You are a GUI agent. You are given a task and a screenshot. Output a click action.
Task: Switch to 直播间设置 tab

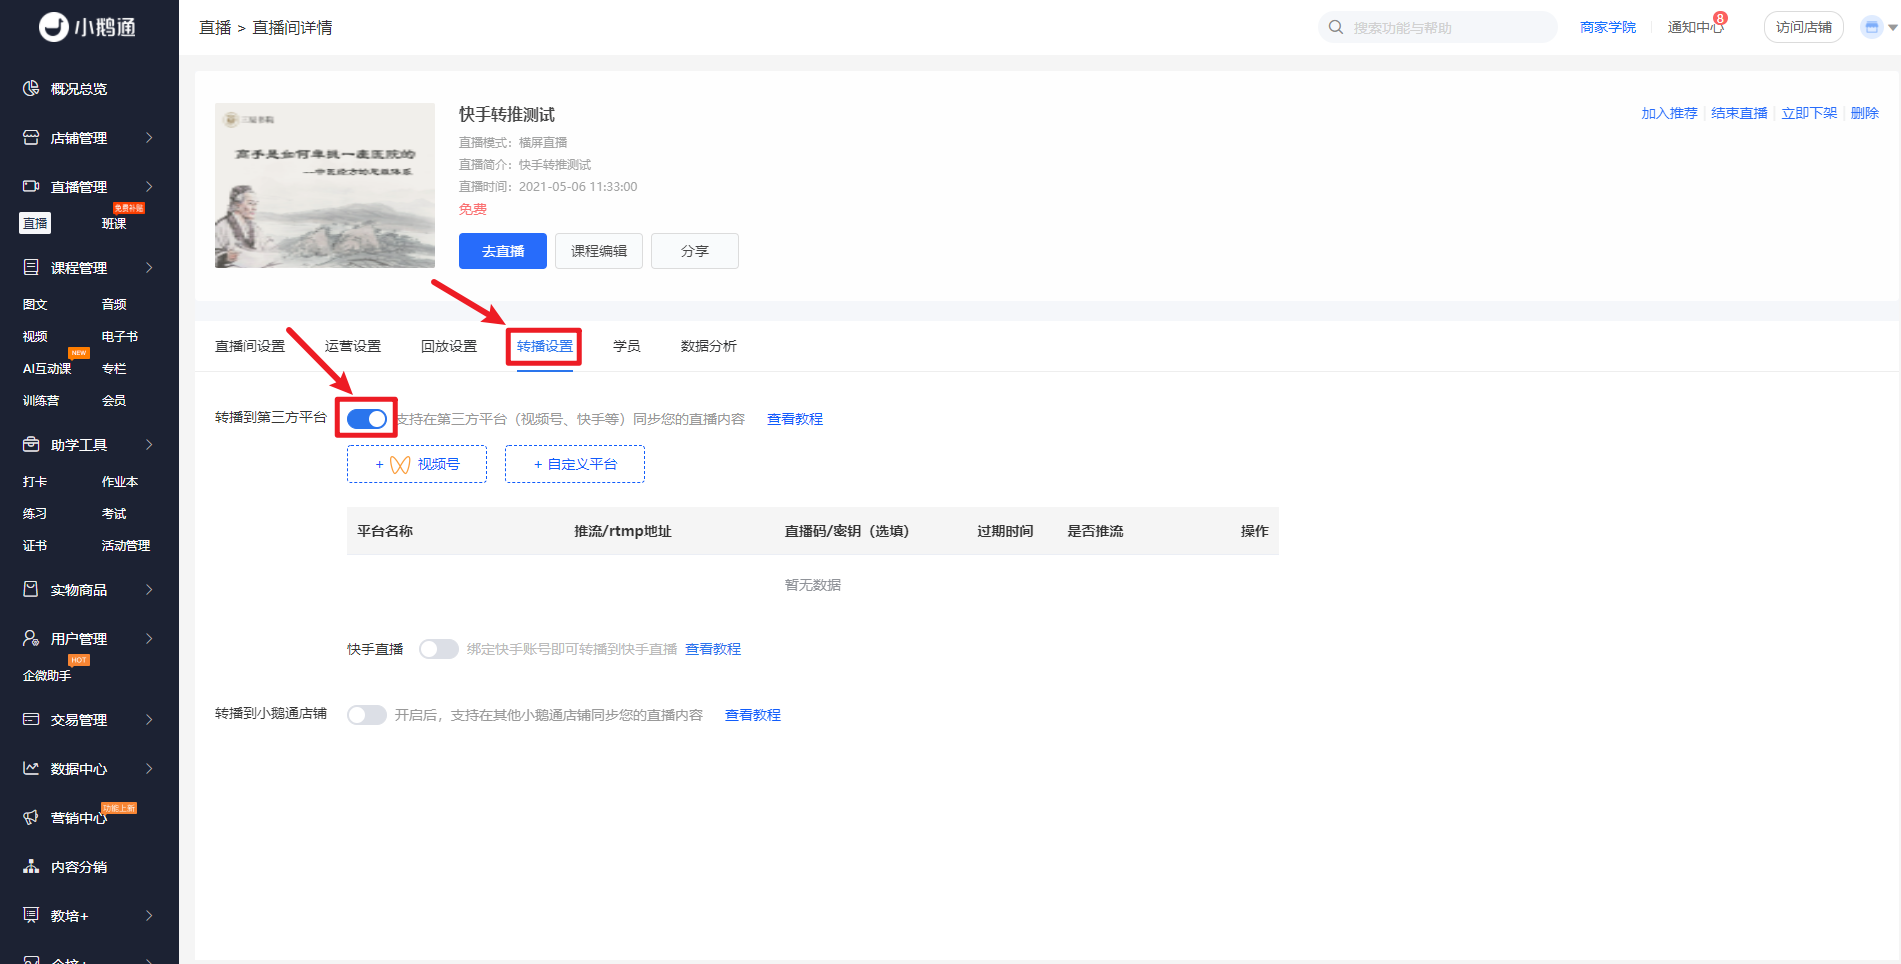pyautogui.click(x=250, y=346)
